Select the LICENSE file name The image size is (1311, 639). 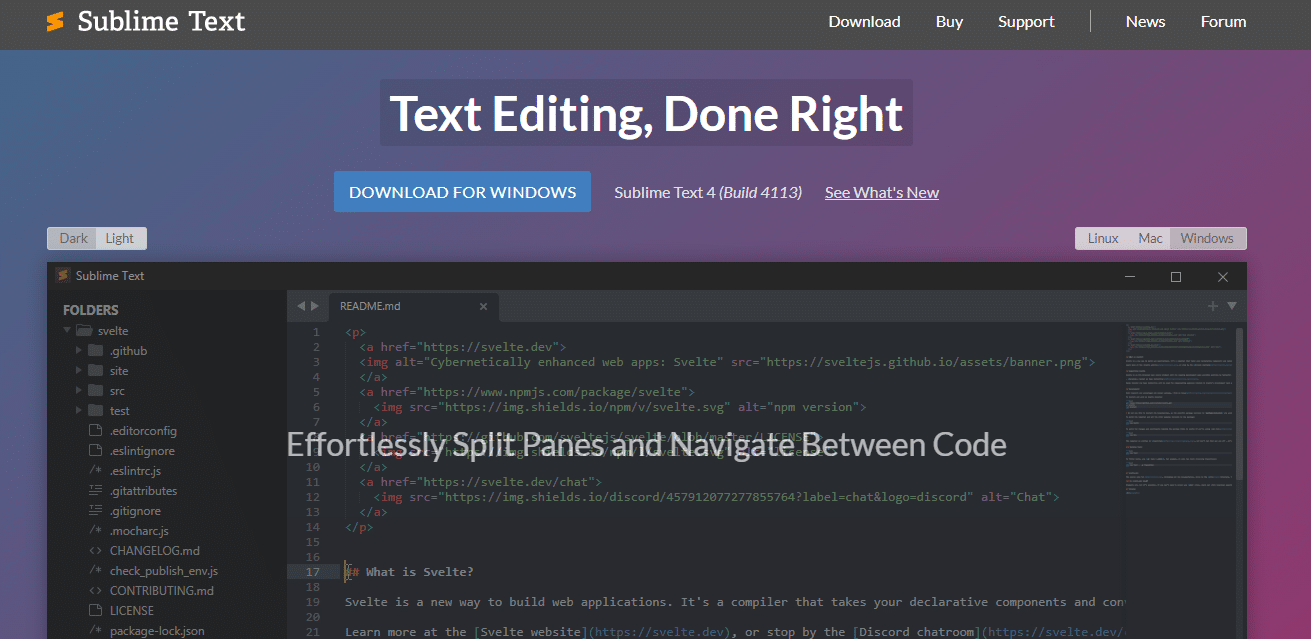pyautogui.click(x=132, y=610)
